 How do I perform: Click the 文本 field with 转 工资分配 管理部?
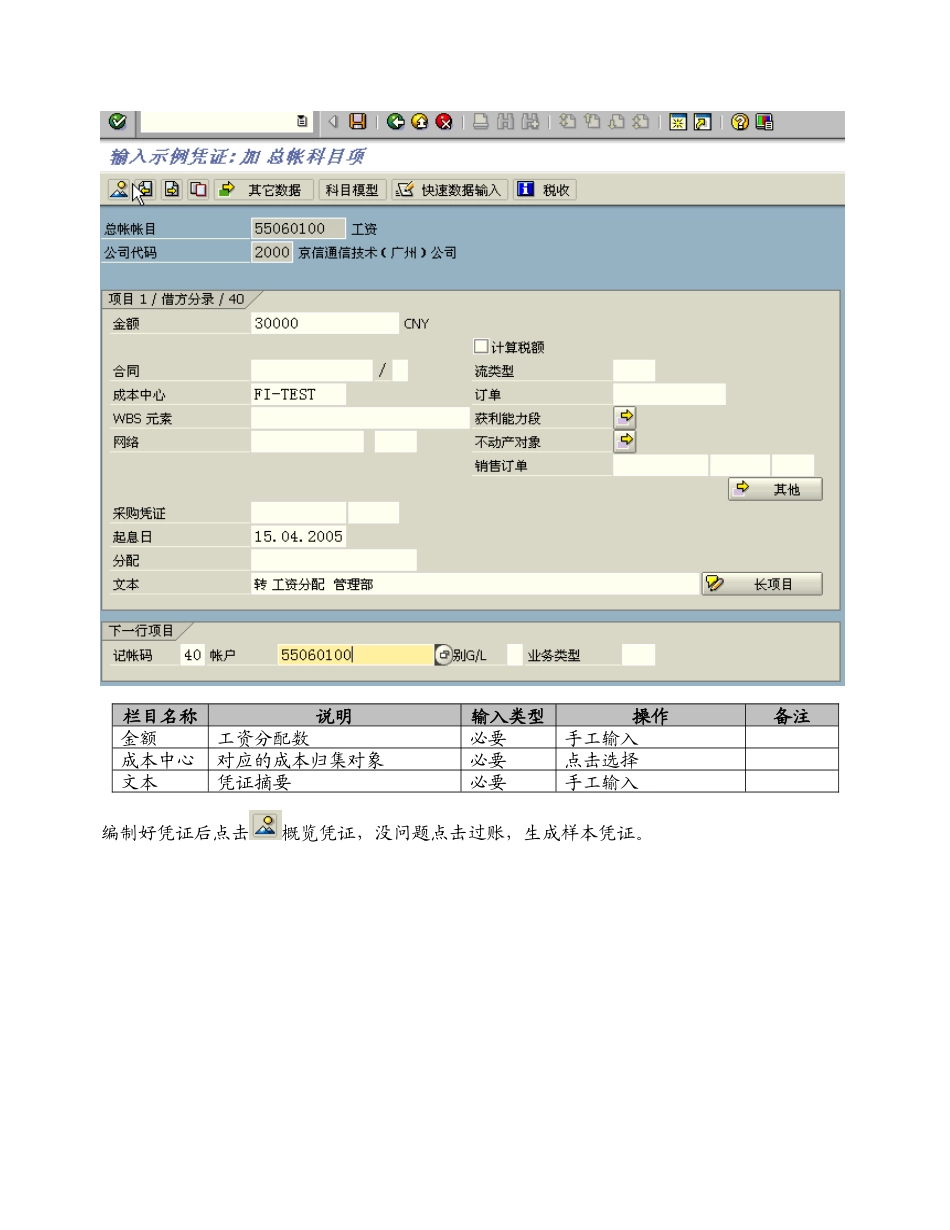click(x=475, y=584)
